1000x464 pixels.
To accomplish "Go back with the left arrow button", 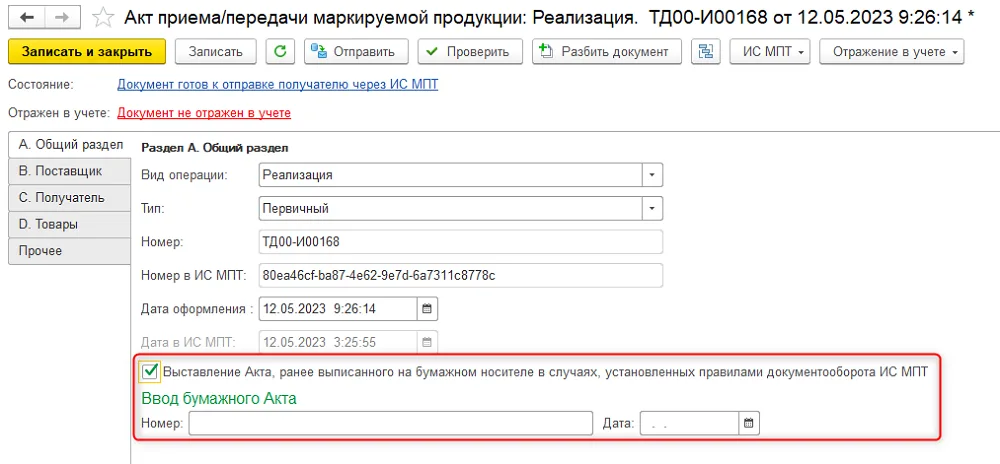I will coord(26,17).
